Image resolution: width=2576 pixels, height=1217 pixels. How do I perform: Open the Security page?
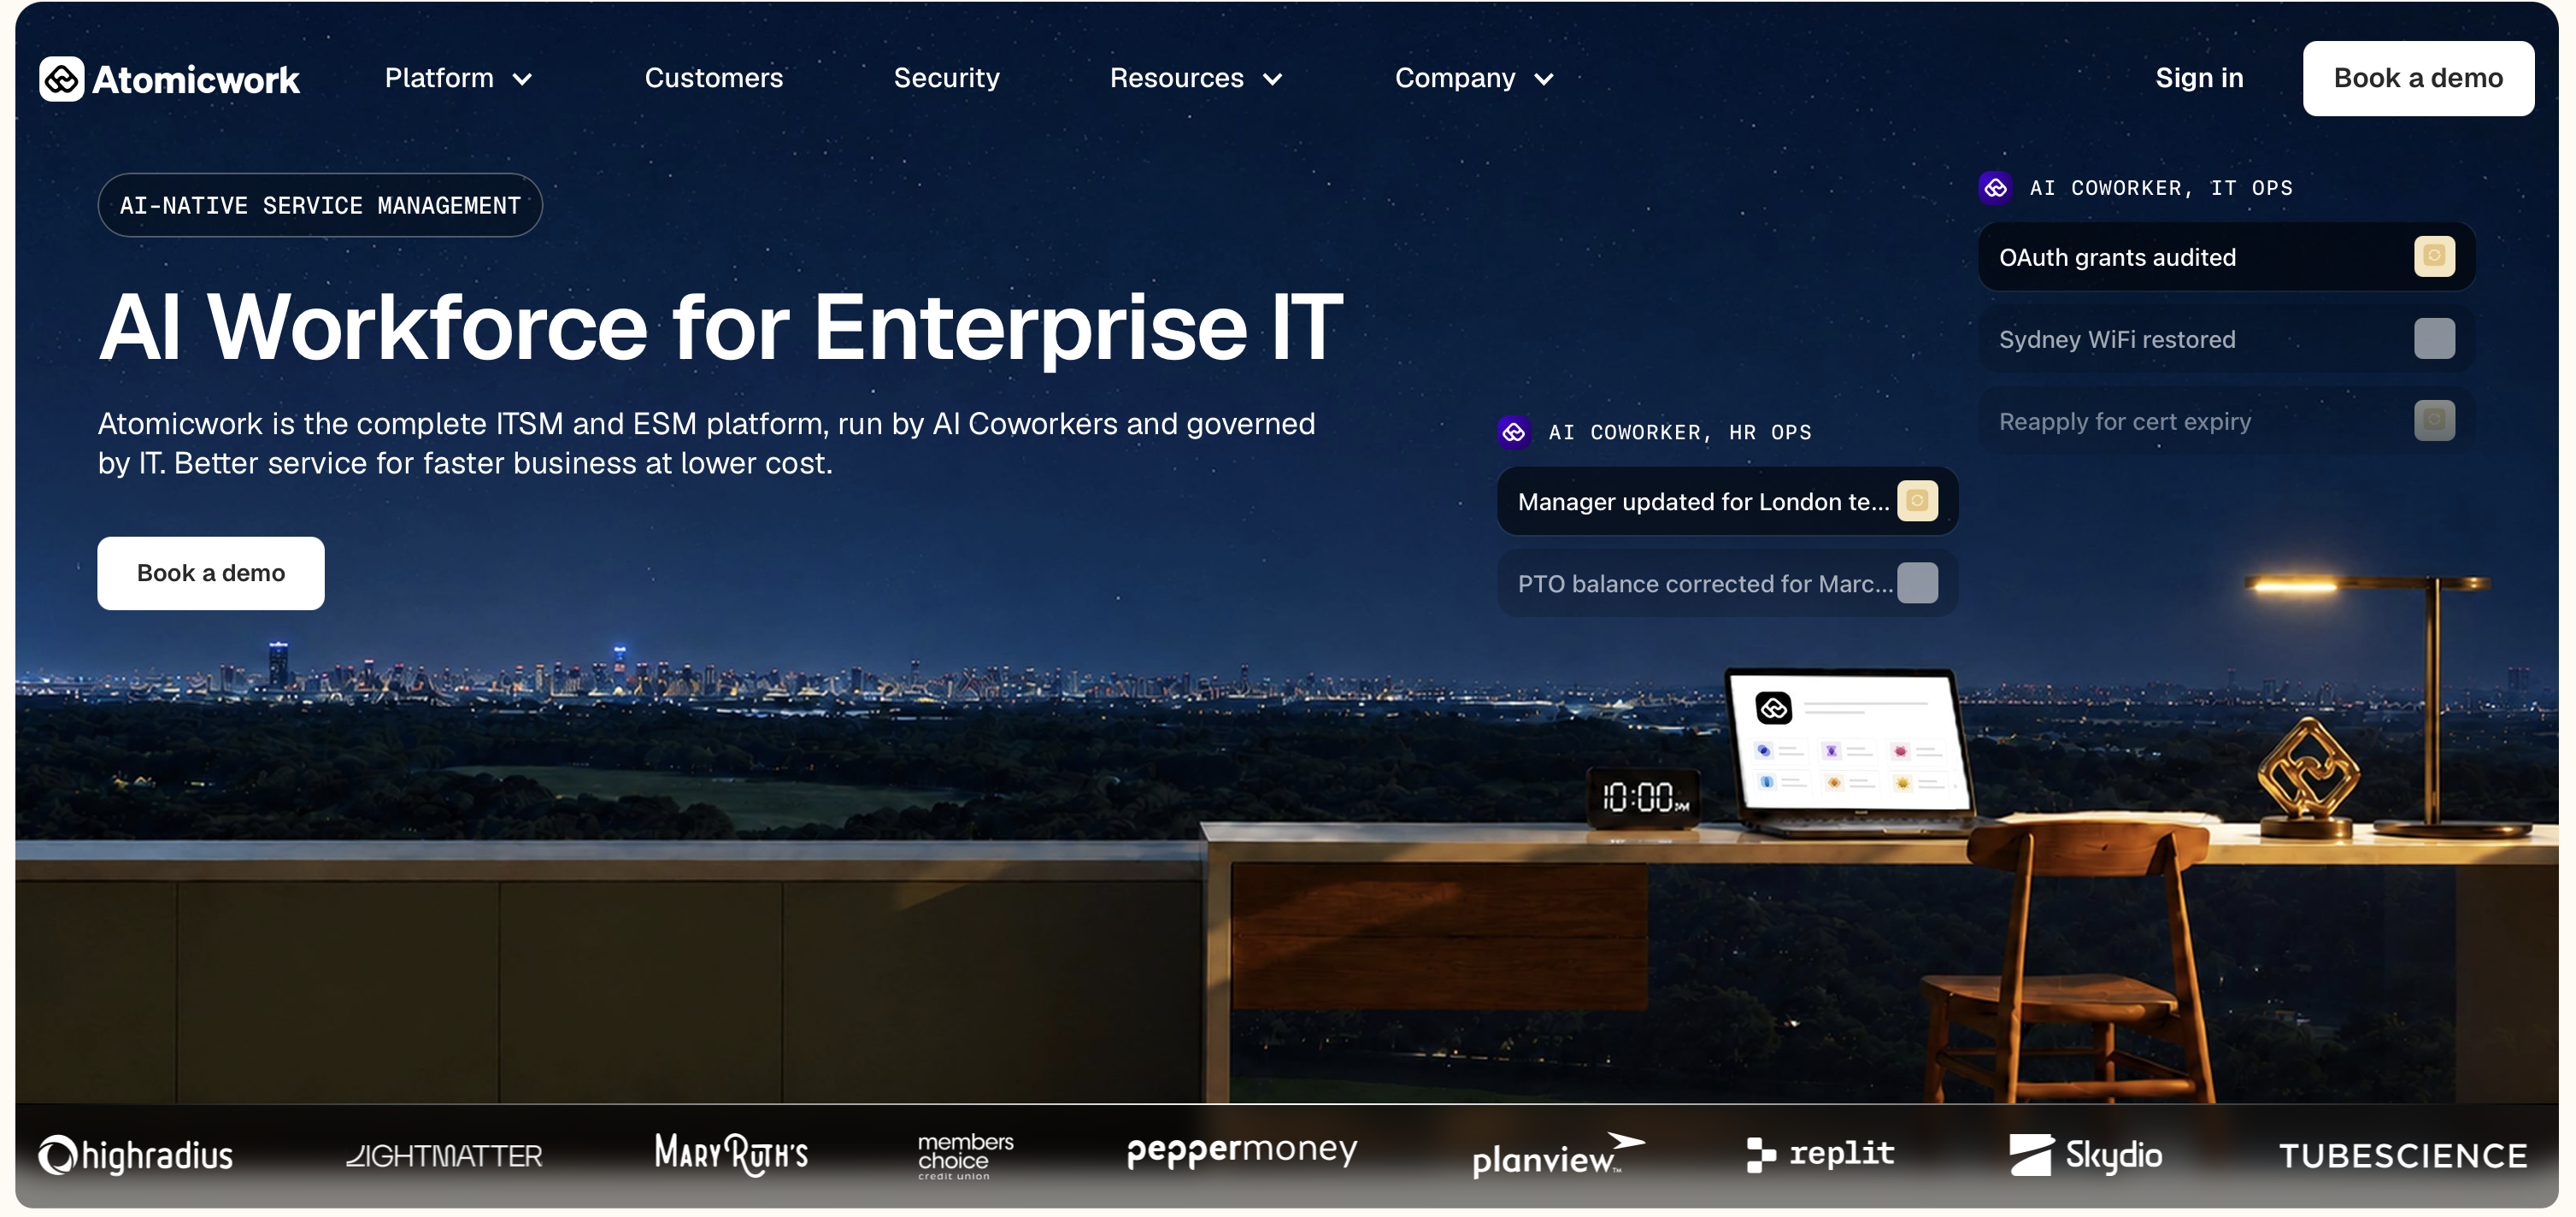[x=946, y=78]
